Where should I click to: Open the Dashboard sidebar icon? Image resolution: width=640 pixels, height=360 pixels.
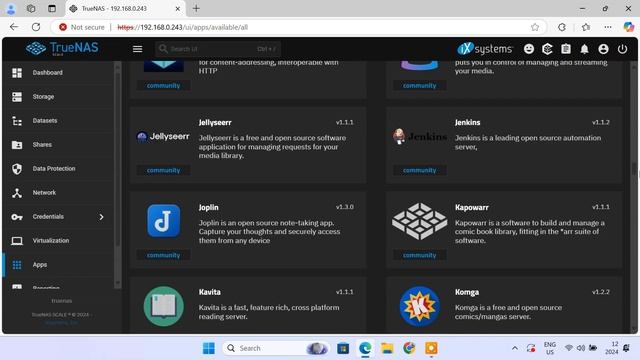17,73
